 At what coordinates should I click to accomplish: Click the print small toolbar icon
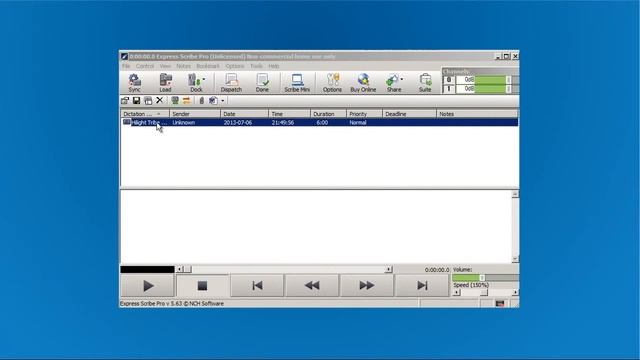click(x=148, y=100)
